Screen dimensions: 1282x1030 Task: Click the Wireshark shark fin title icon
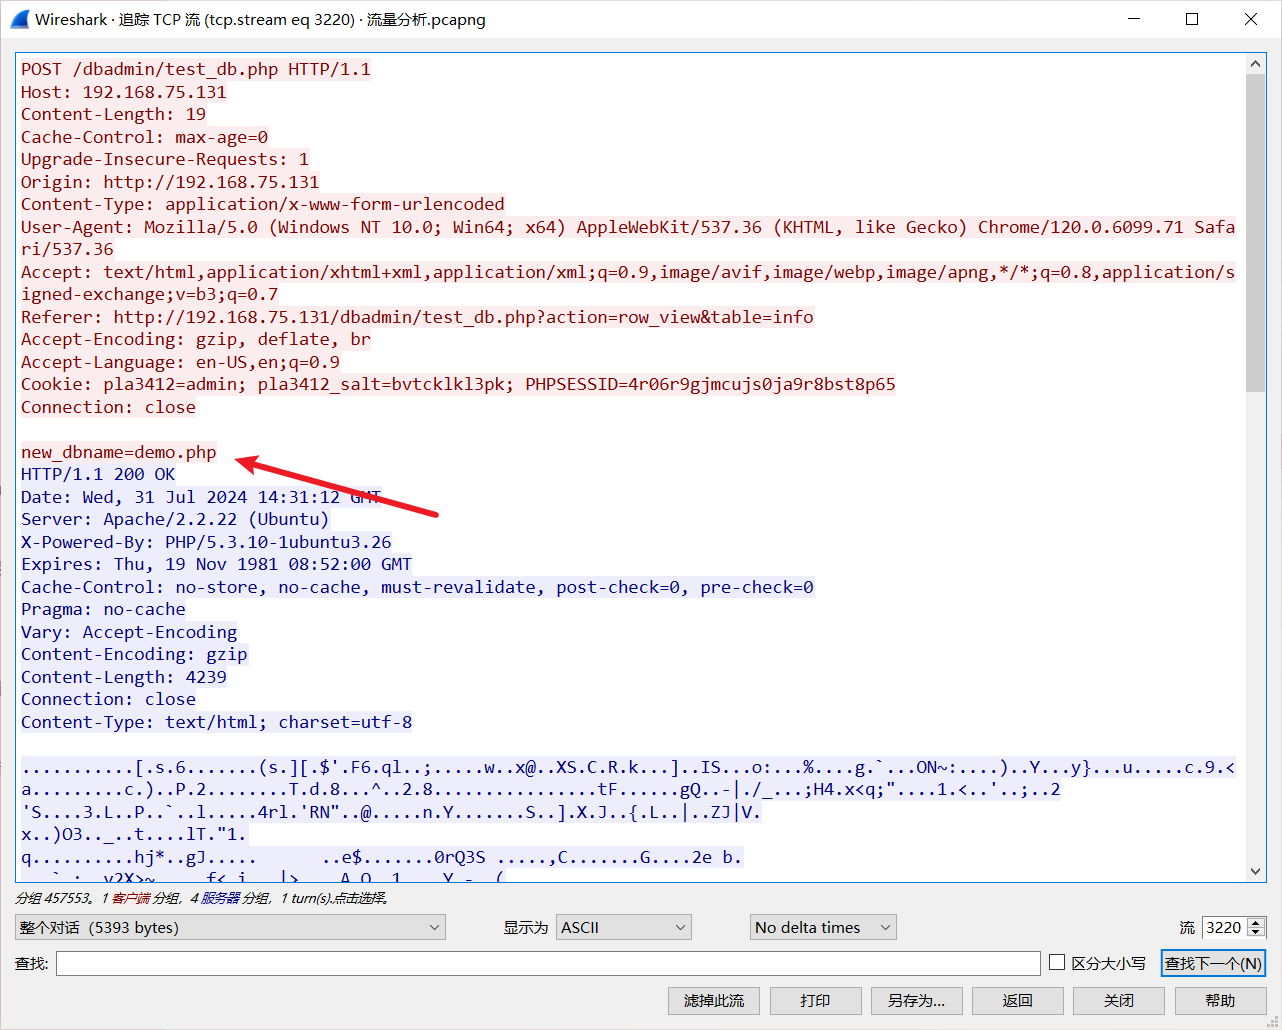tap(20, 19)
